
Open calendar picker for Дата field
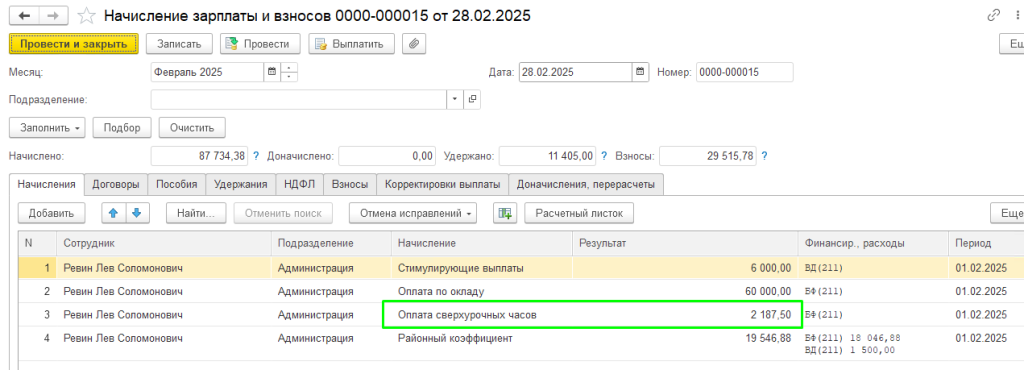(x=641, y=72)
